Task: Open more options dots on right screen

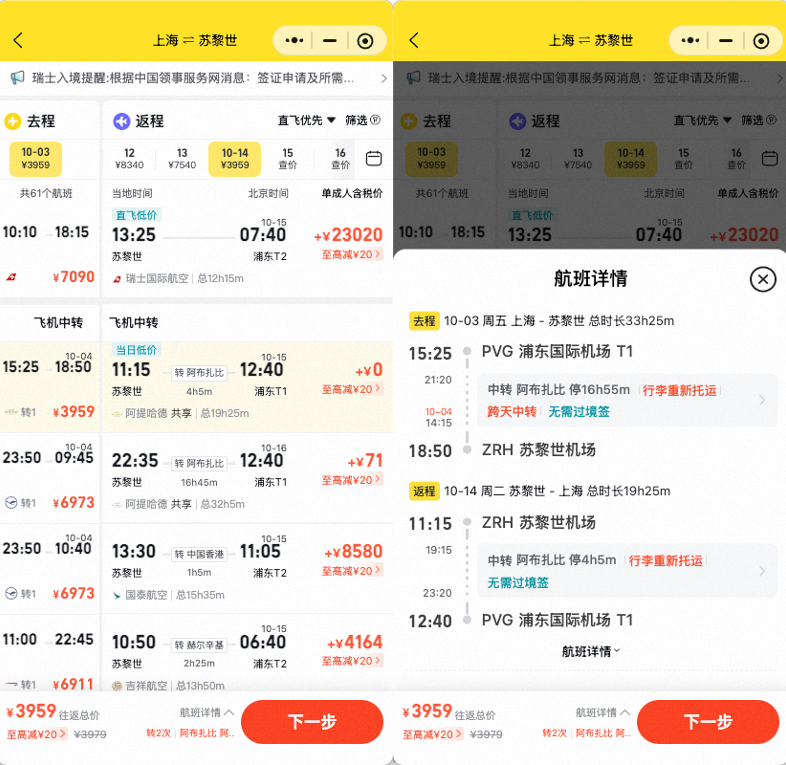Action: pos(690,40)
